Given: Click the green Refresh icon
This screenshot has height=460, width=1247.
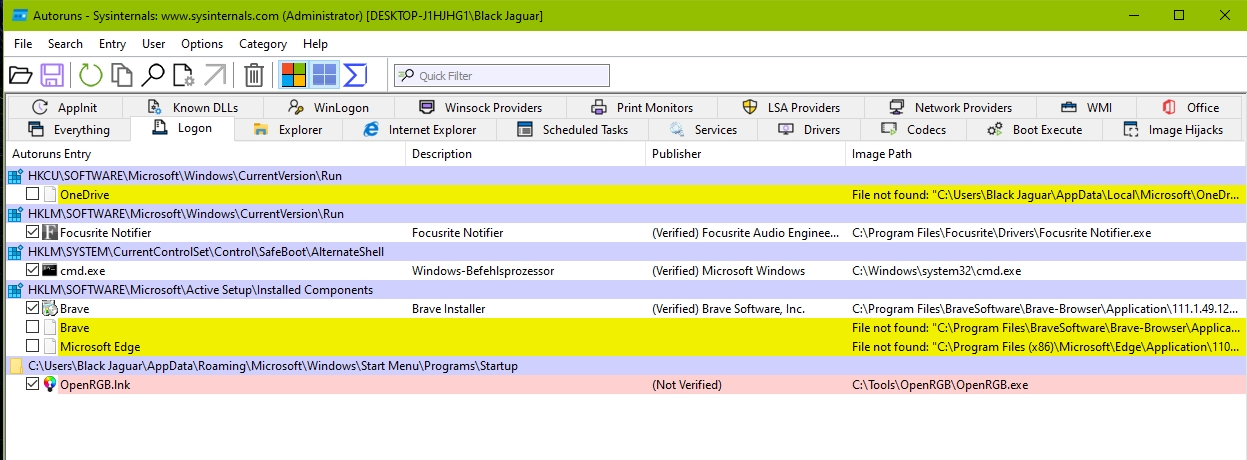Looking at the screenshot, I should coord(91,75).
